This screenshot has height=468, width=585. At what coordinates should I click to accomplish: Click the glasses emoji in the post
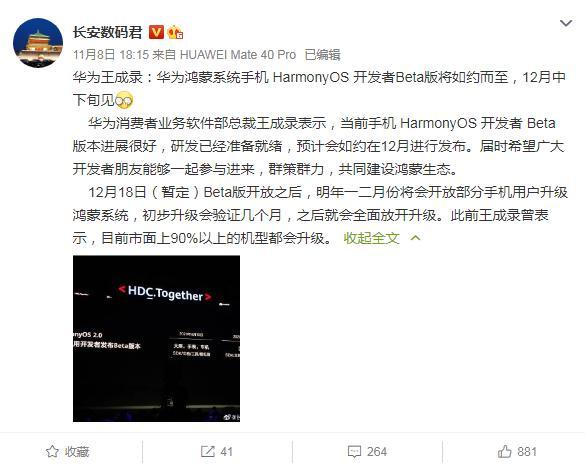(x=123, y=100)
